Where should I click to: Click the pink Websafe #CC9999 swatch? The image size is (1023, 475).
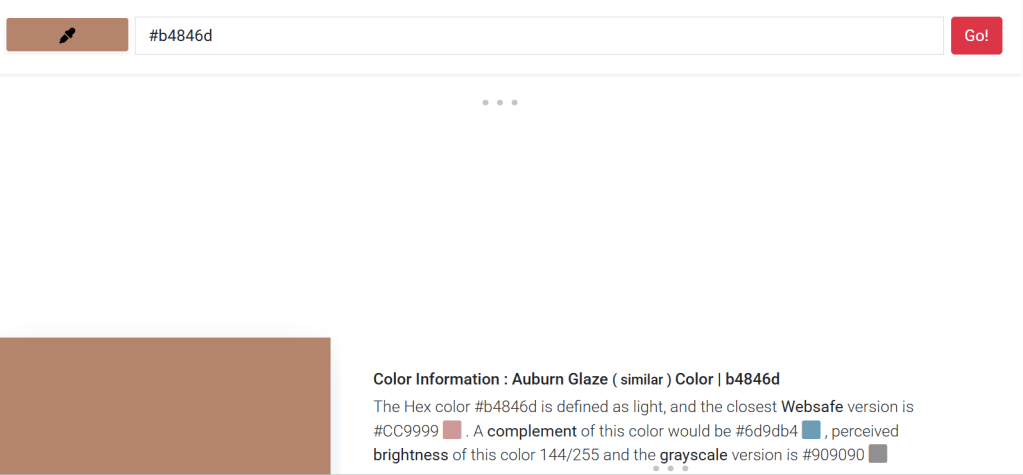point(452,430)
